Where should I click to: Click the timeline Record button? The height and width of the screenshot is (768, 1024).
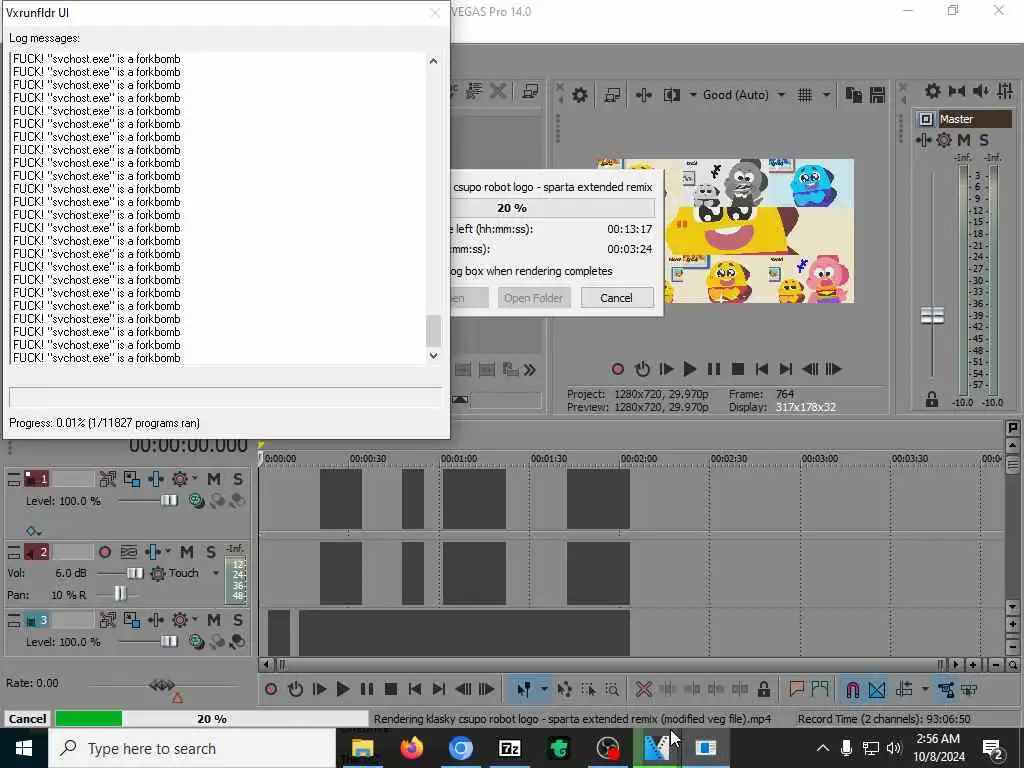click(x=271, y=689)
